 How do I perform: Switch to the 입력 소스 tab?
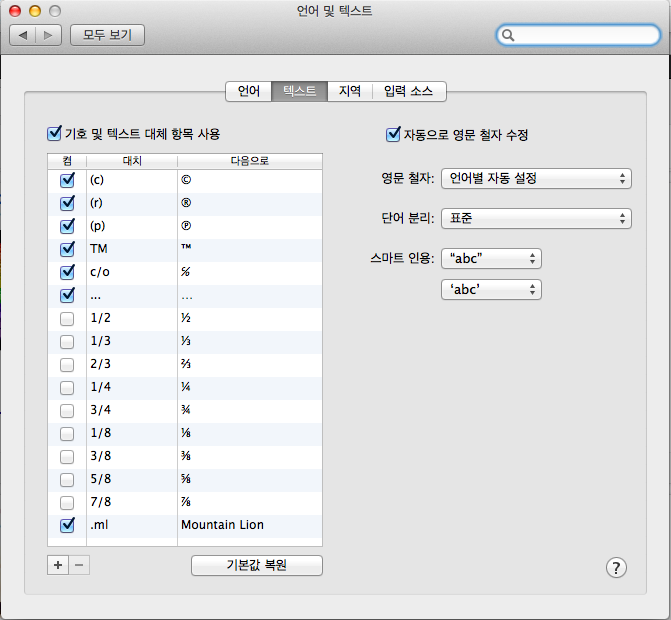pyautogui.click(x=409, y=91)
